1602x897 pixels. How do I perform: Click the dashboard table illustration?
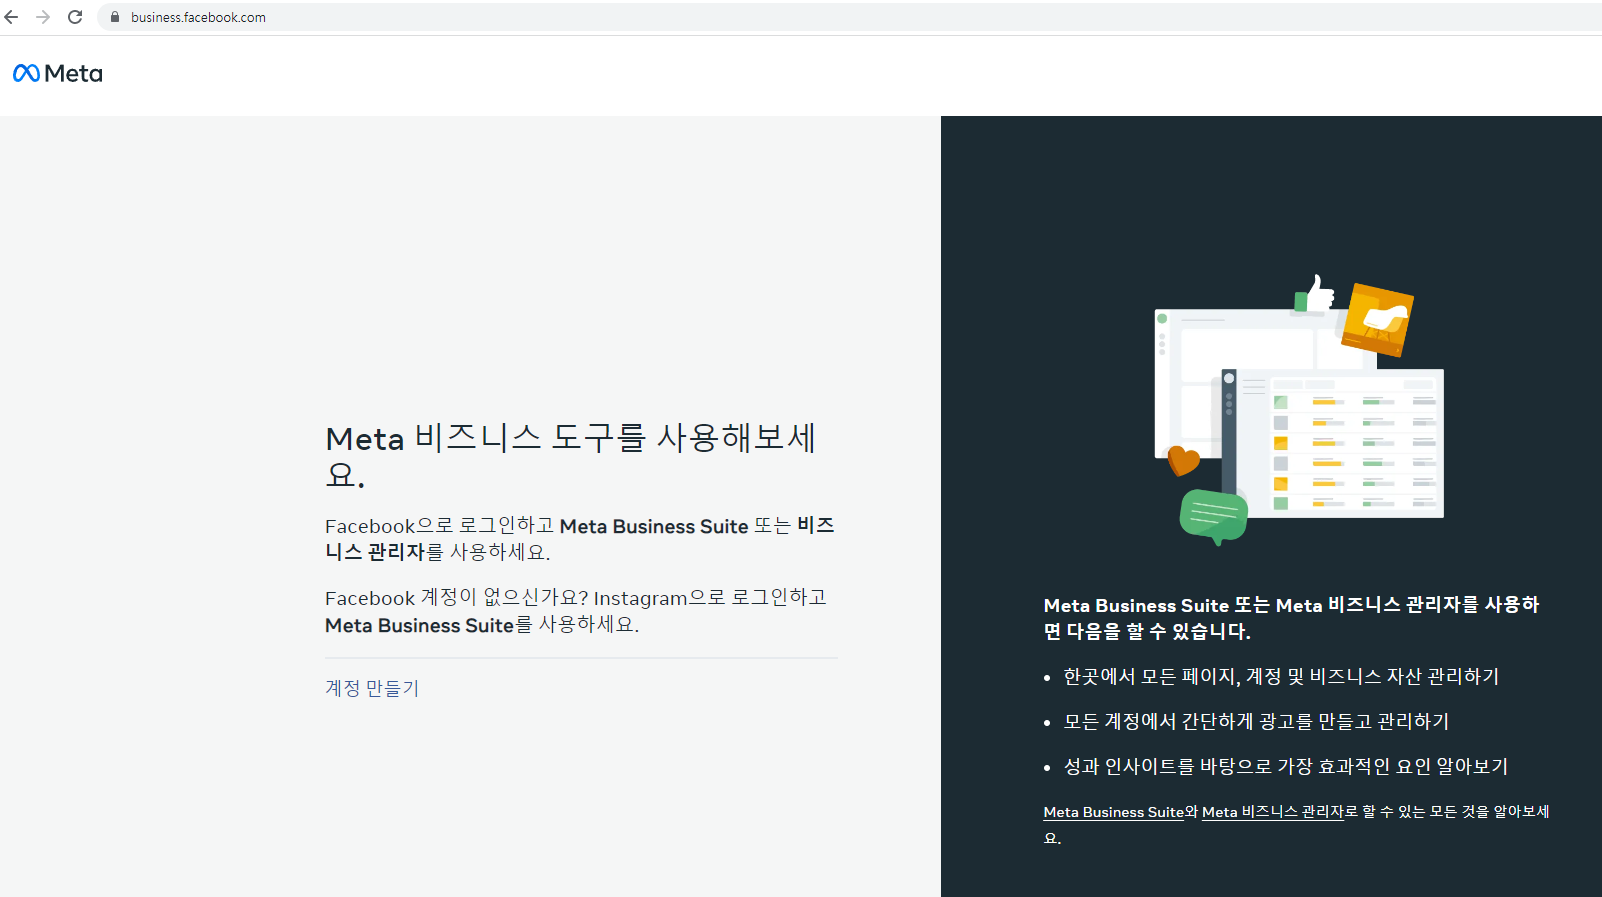[x=1333, y=444]
